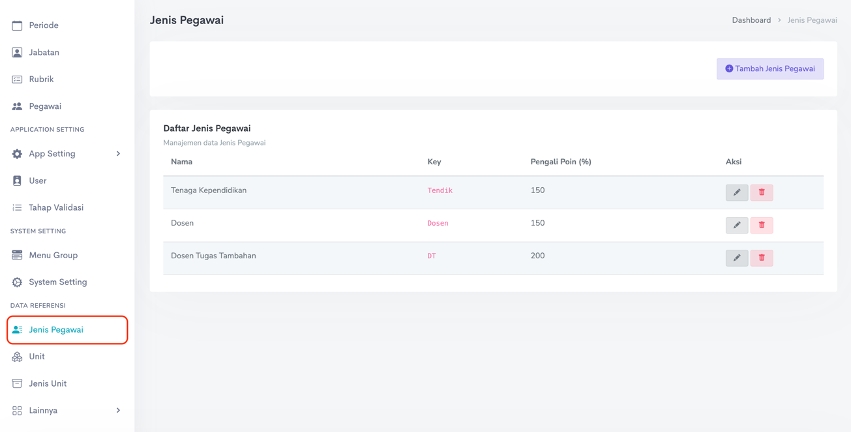Open the Rubrik menu item
This screenshot has height=432, width=852.
[x=41, y=79]
